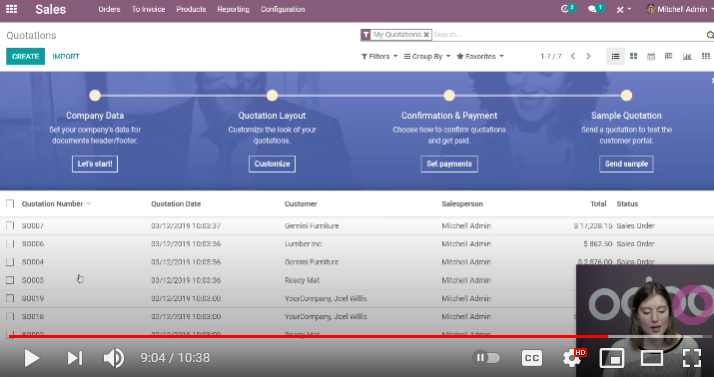Screen dimensions: 714x377
Task: Open the Favorites dropdown
Action: tap(480, 56)
